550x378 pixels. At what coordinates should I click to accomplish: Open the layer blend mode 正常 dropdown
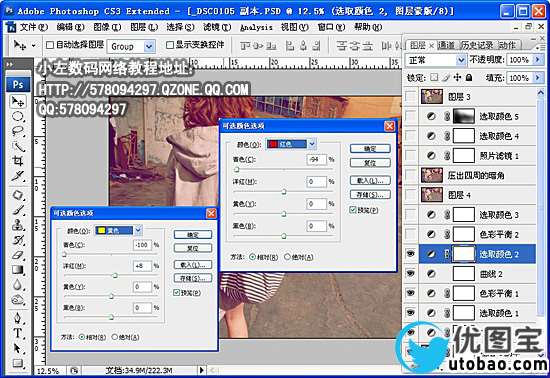(x=435, y=60)
